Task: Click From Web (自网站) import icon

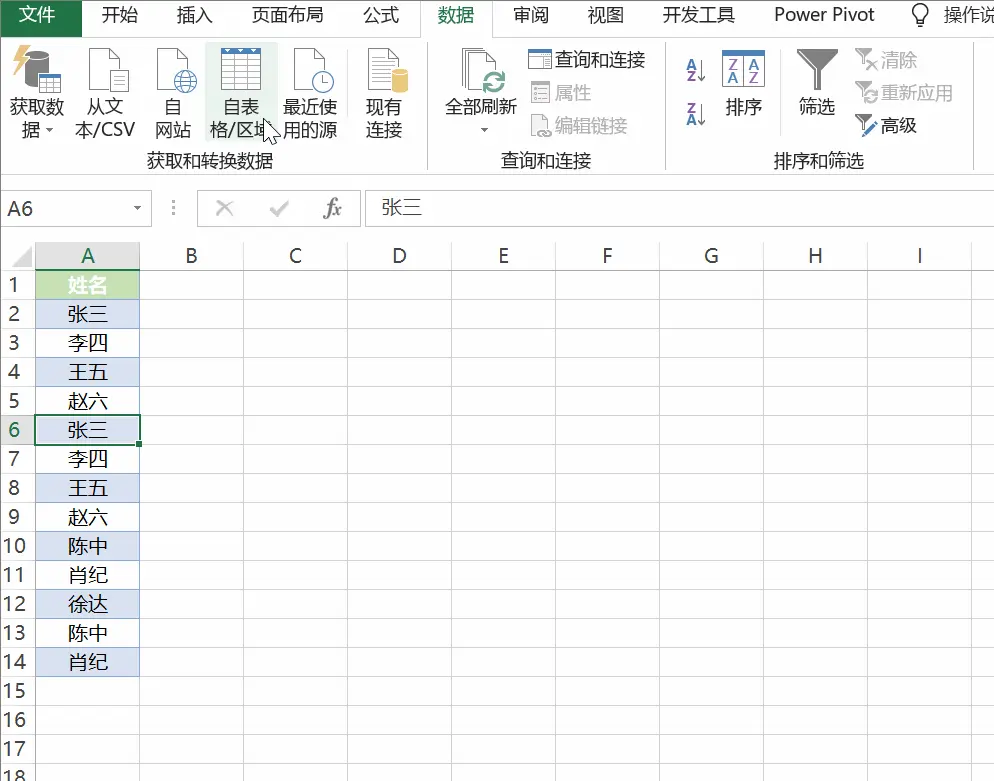Action: 173,93
